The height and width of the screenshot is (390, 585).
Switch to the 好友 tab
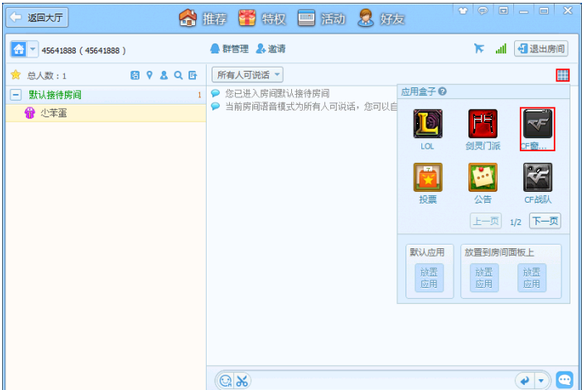click(x=381, y=18)
